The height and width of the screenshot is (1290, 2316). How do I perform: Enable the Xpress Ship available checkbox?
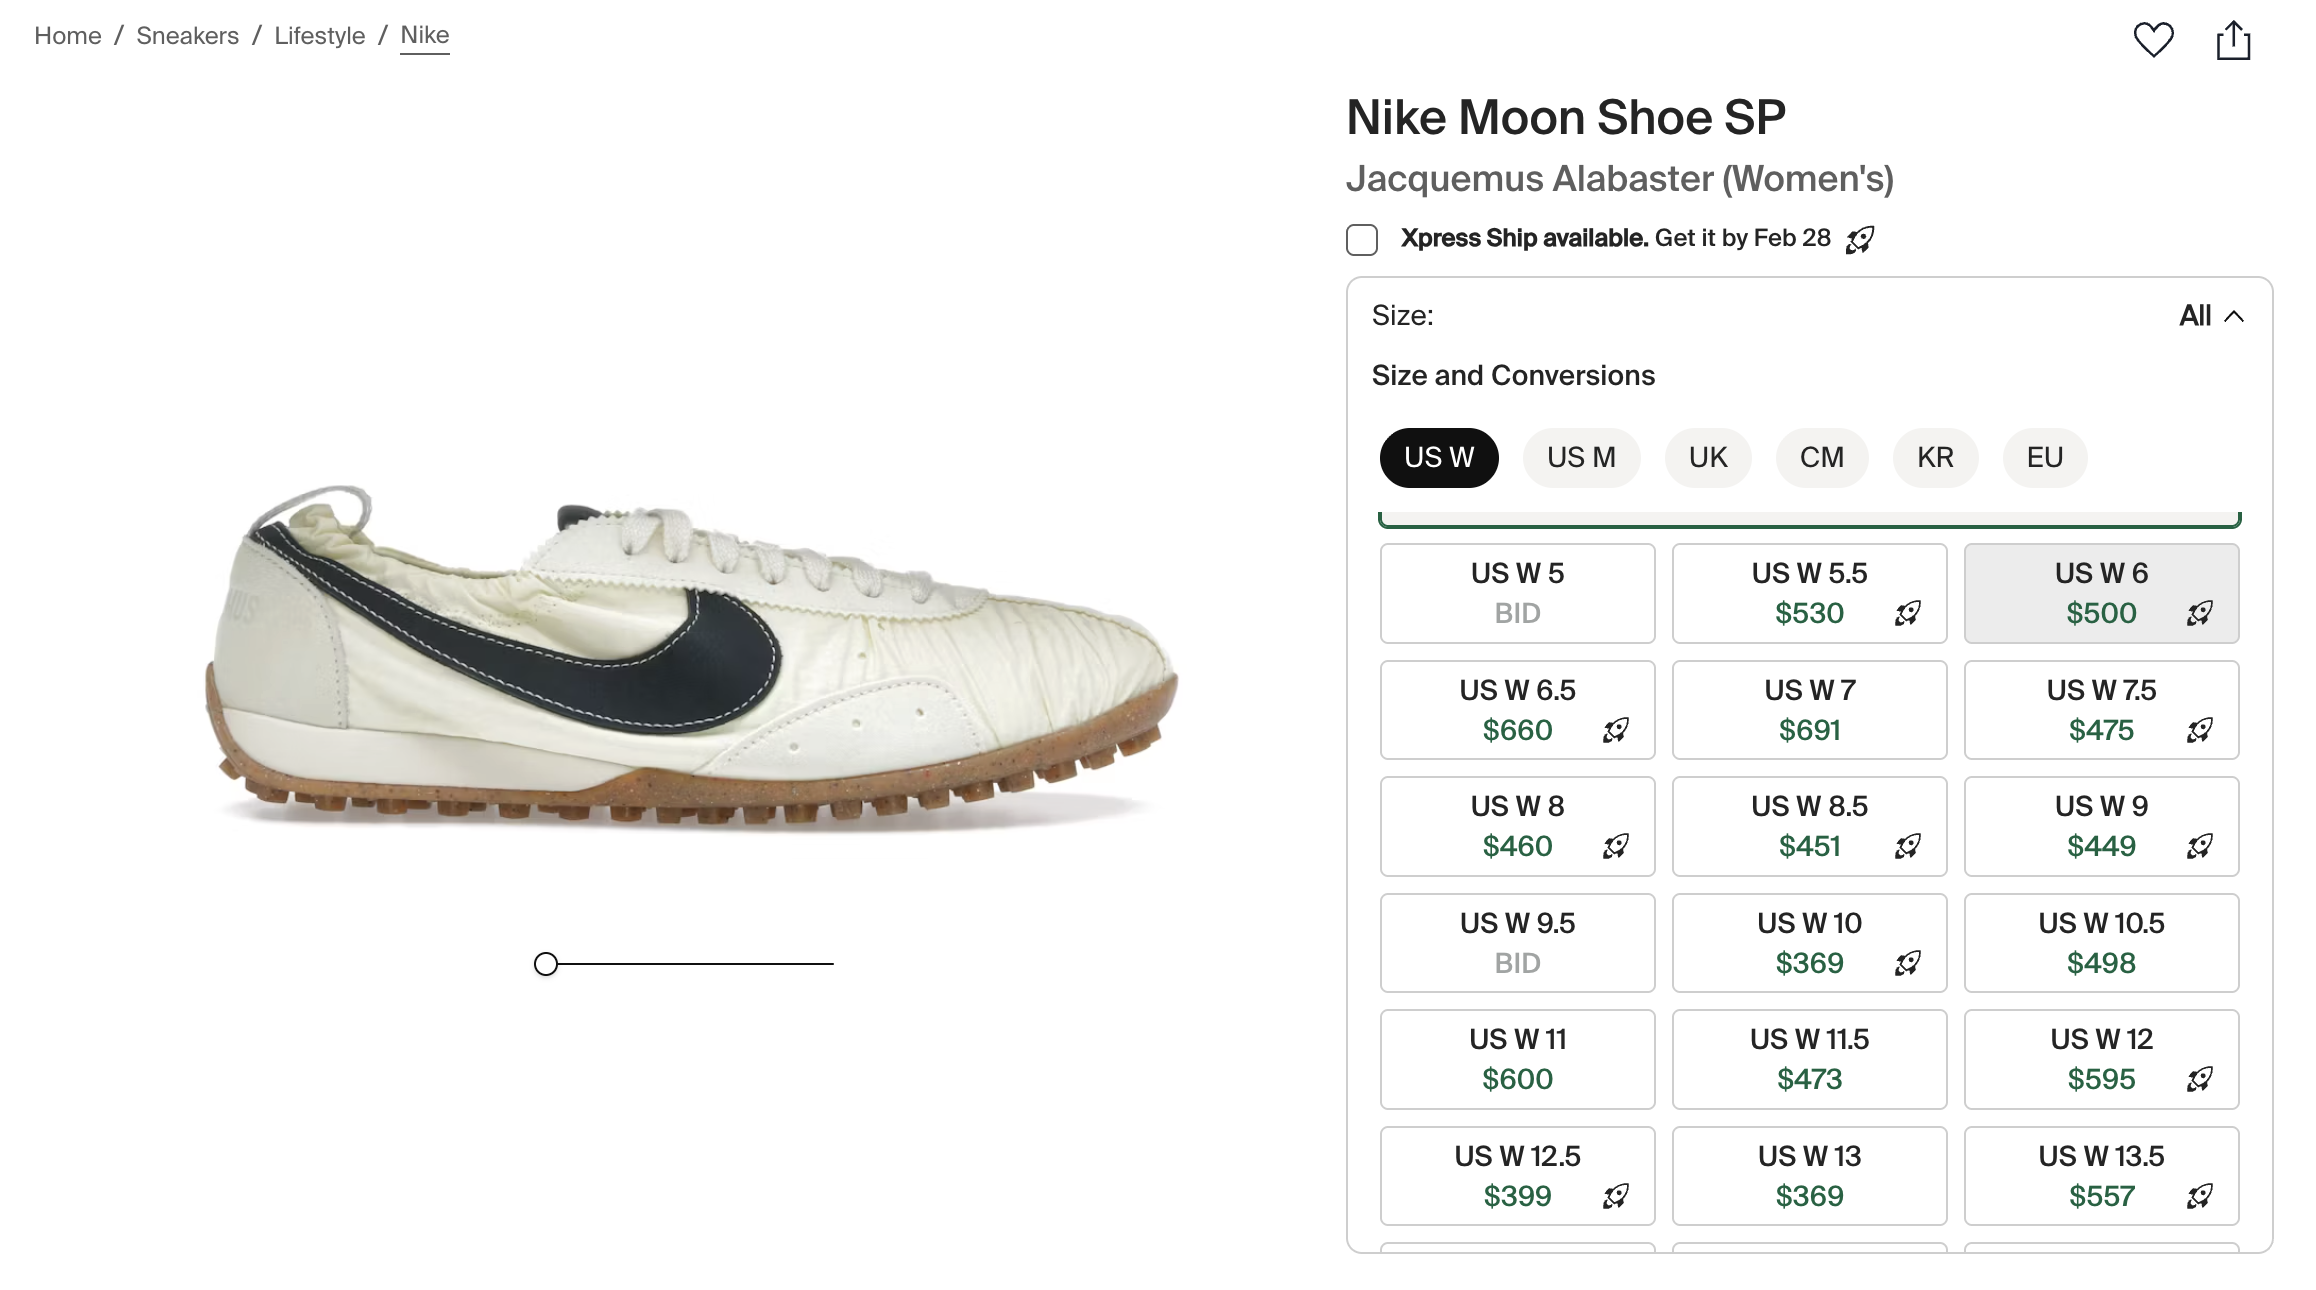(1362, 240)
